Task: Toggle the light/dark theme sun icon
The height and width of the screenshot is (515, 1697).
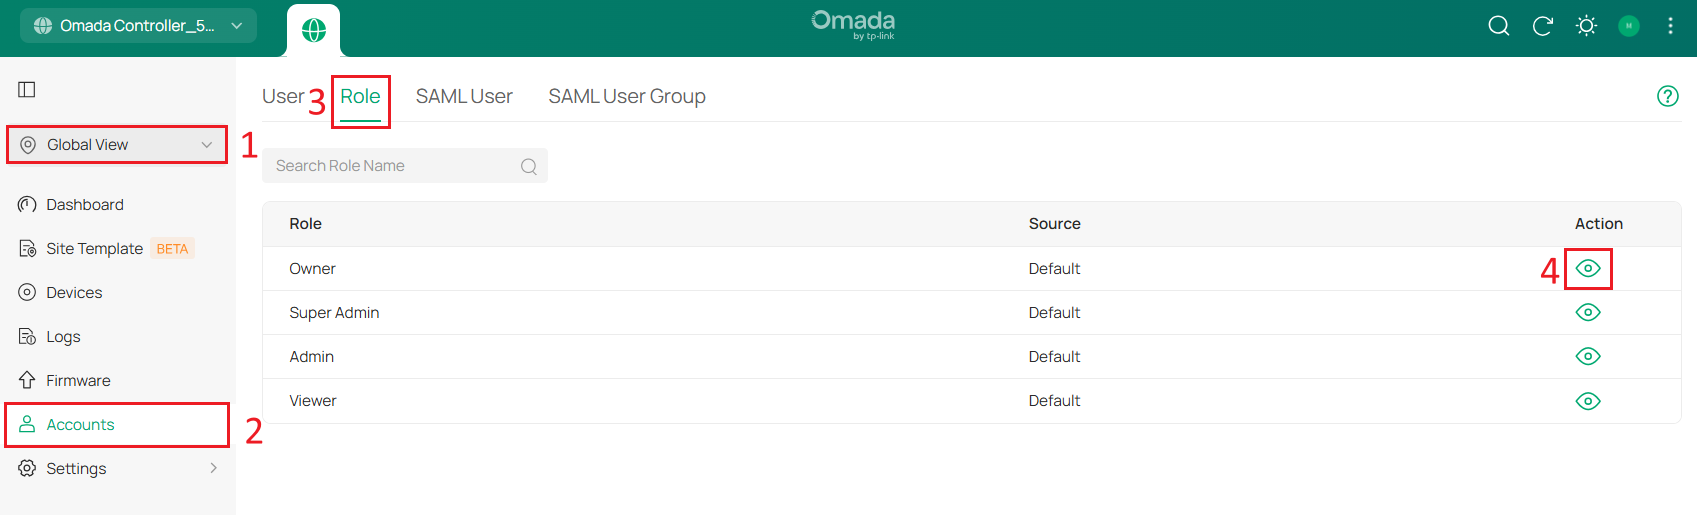Action: [1586, 26]
